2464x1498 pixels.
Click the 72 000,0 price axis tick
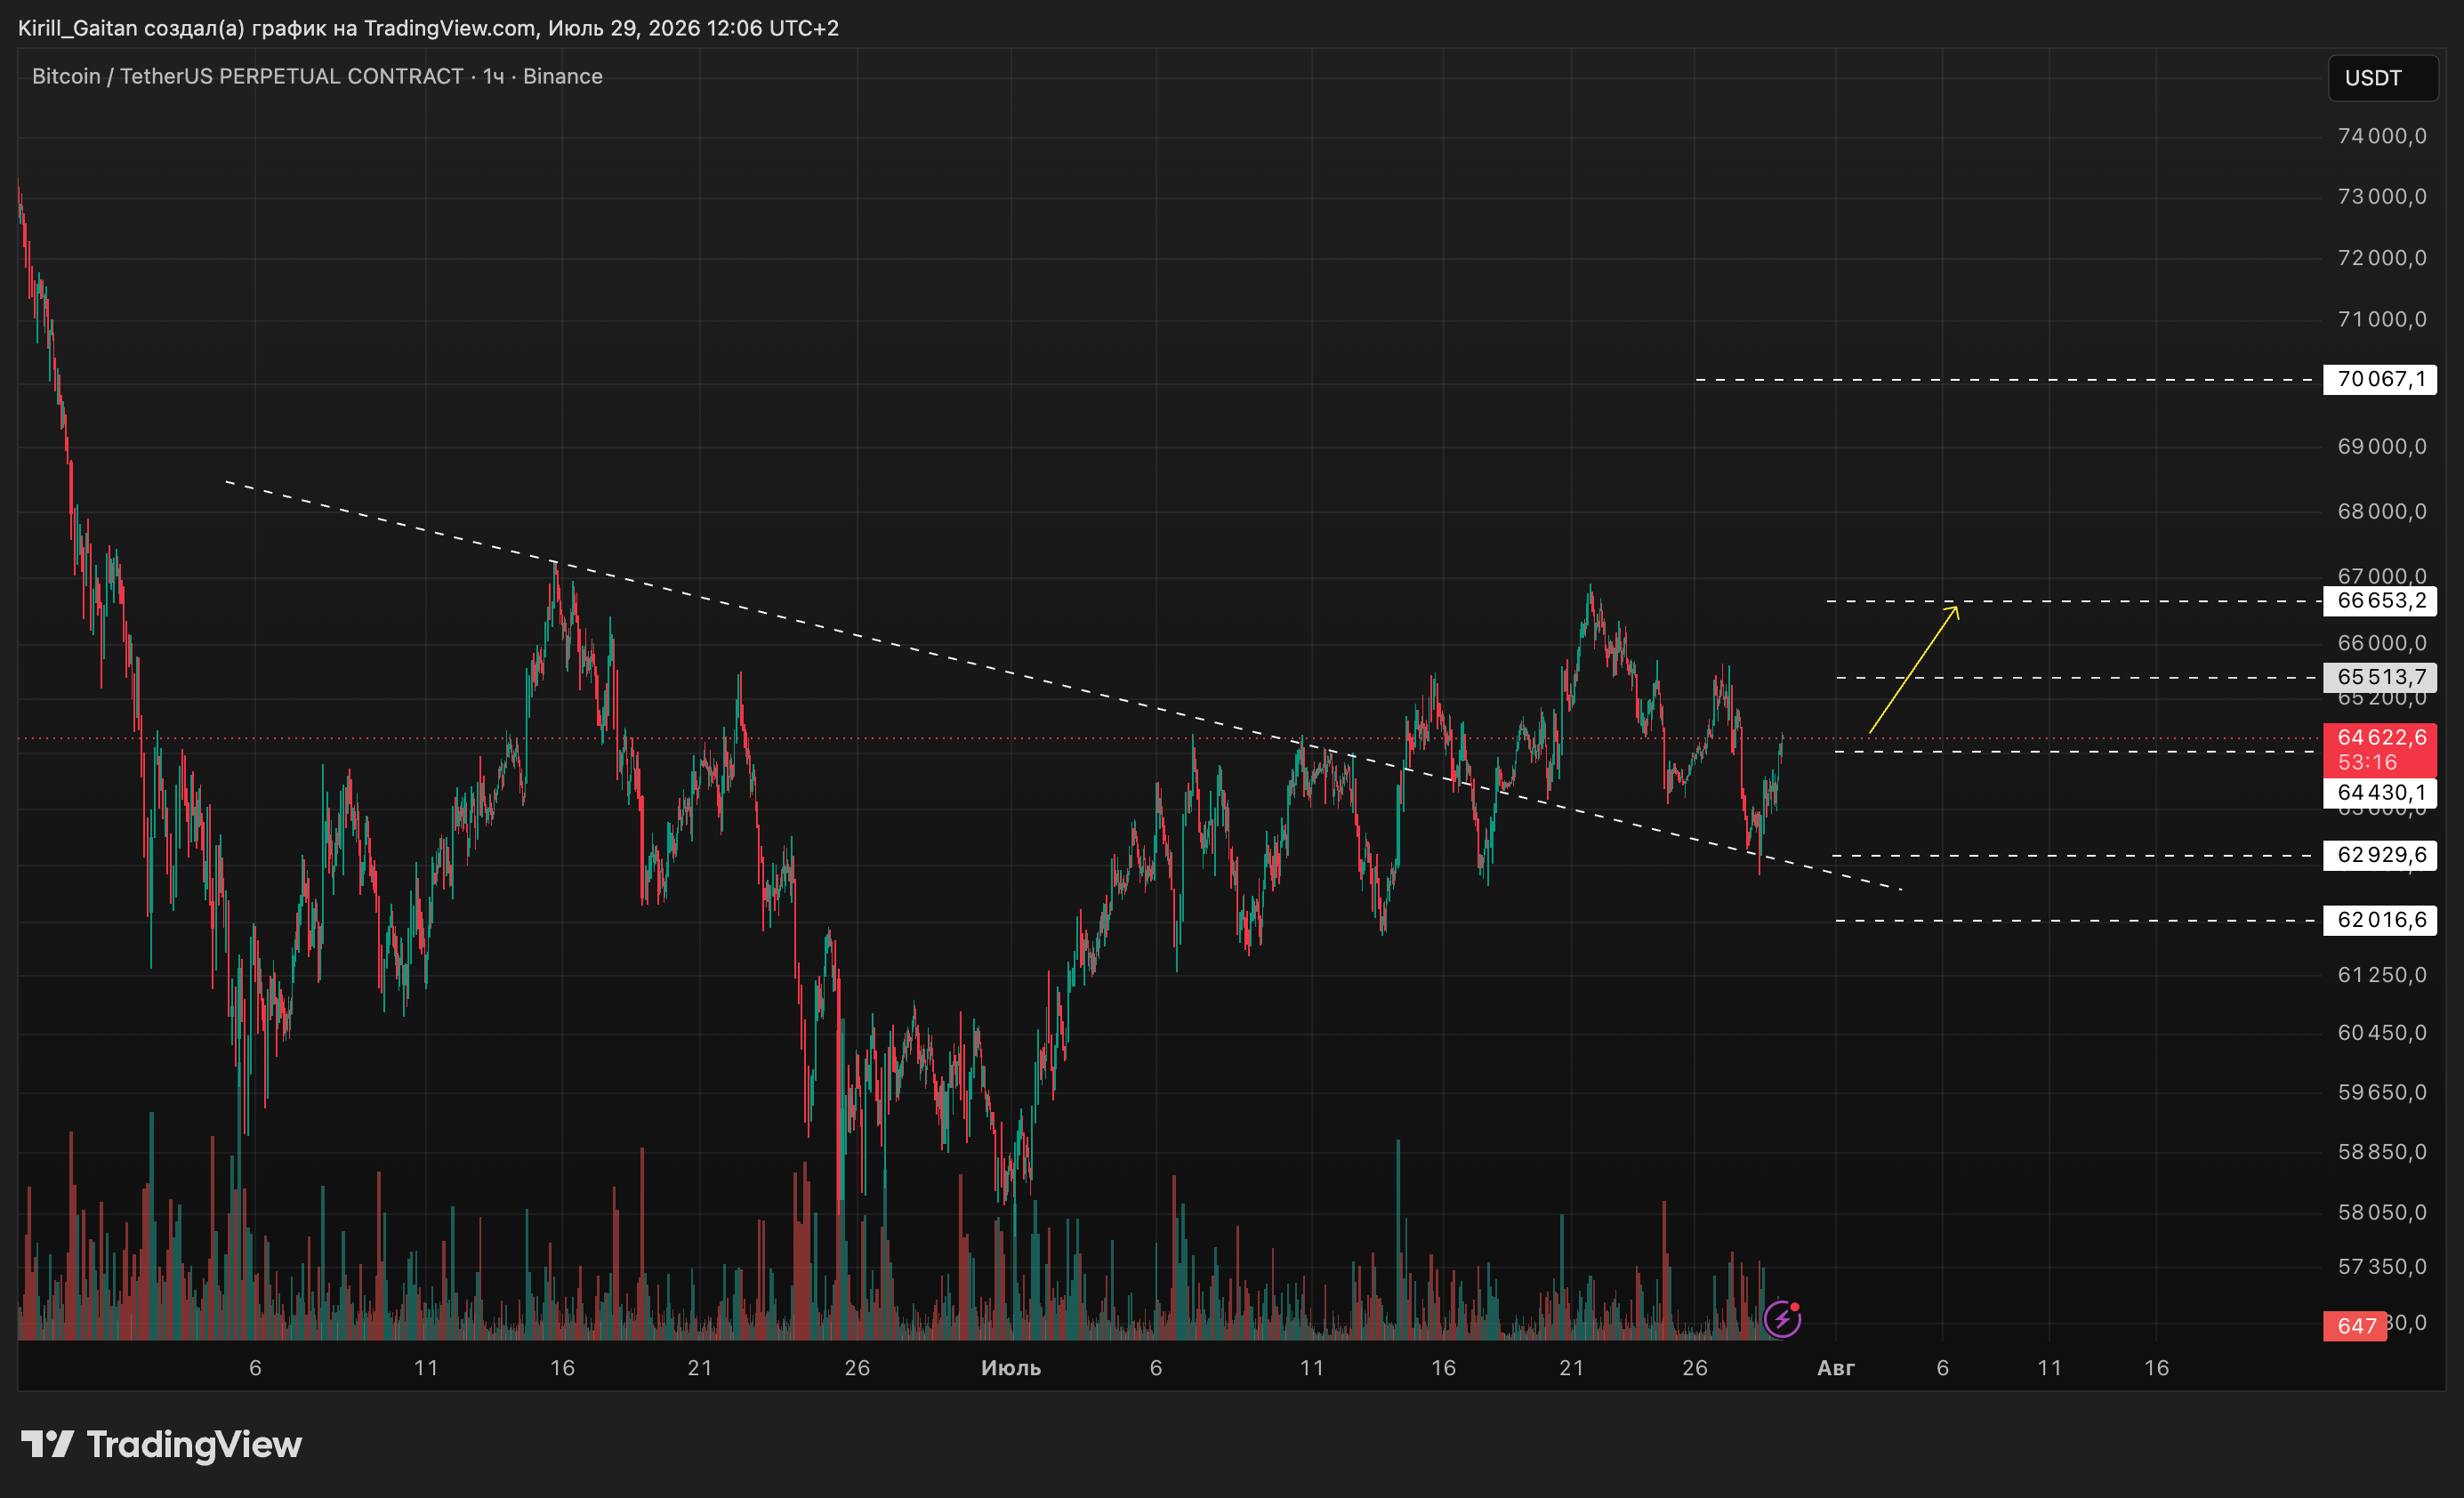[2381, 258]
